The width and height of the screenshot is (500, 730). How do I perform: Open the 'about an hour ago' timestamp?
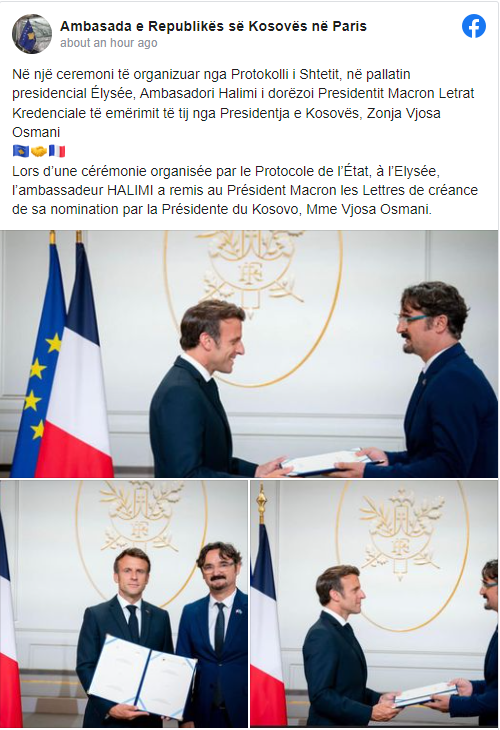tap(108, 43)
